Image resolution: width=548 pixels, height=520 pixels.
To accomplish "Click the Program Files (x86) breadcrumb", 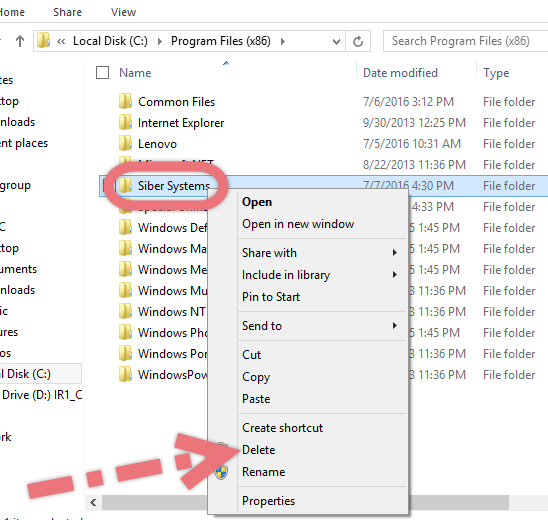I will coord(221,41).
